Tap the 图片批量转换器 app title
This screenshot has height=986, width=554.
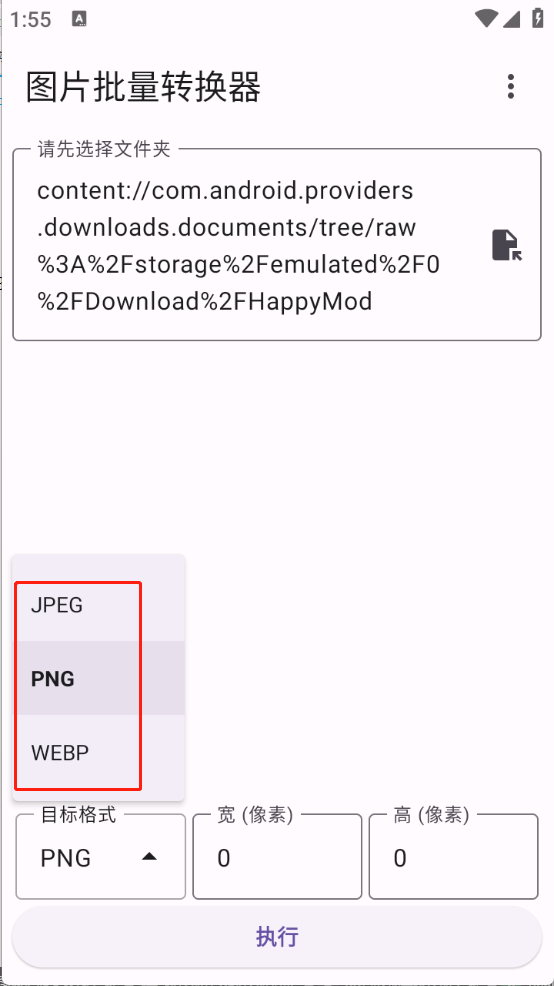[143, 86]
